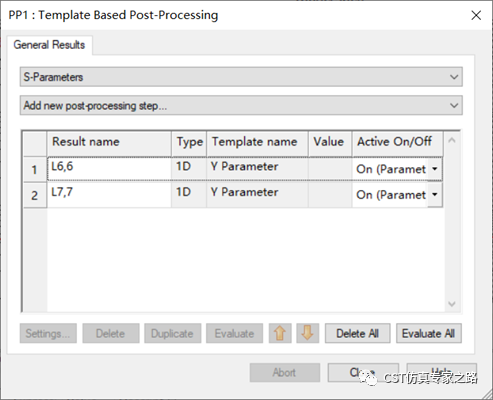Click the scrollbar down arrow in results table
This screenshot has width=493, height=400.
(452, 304)
